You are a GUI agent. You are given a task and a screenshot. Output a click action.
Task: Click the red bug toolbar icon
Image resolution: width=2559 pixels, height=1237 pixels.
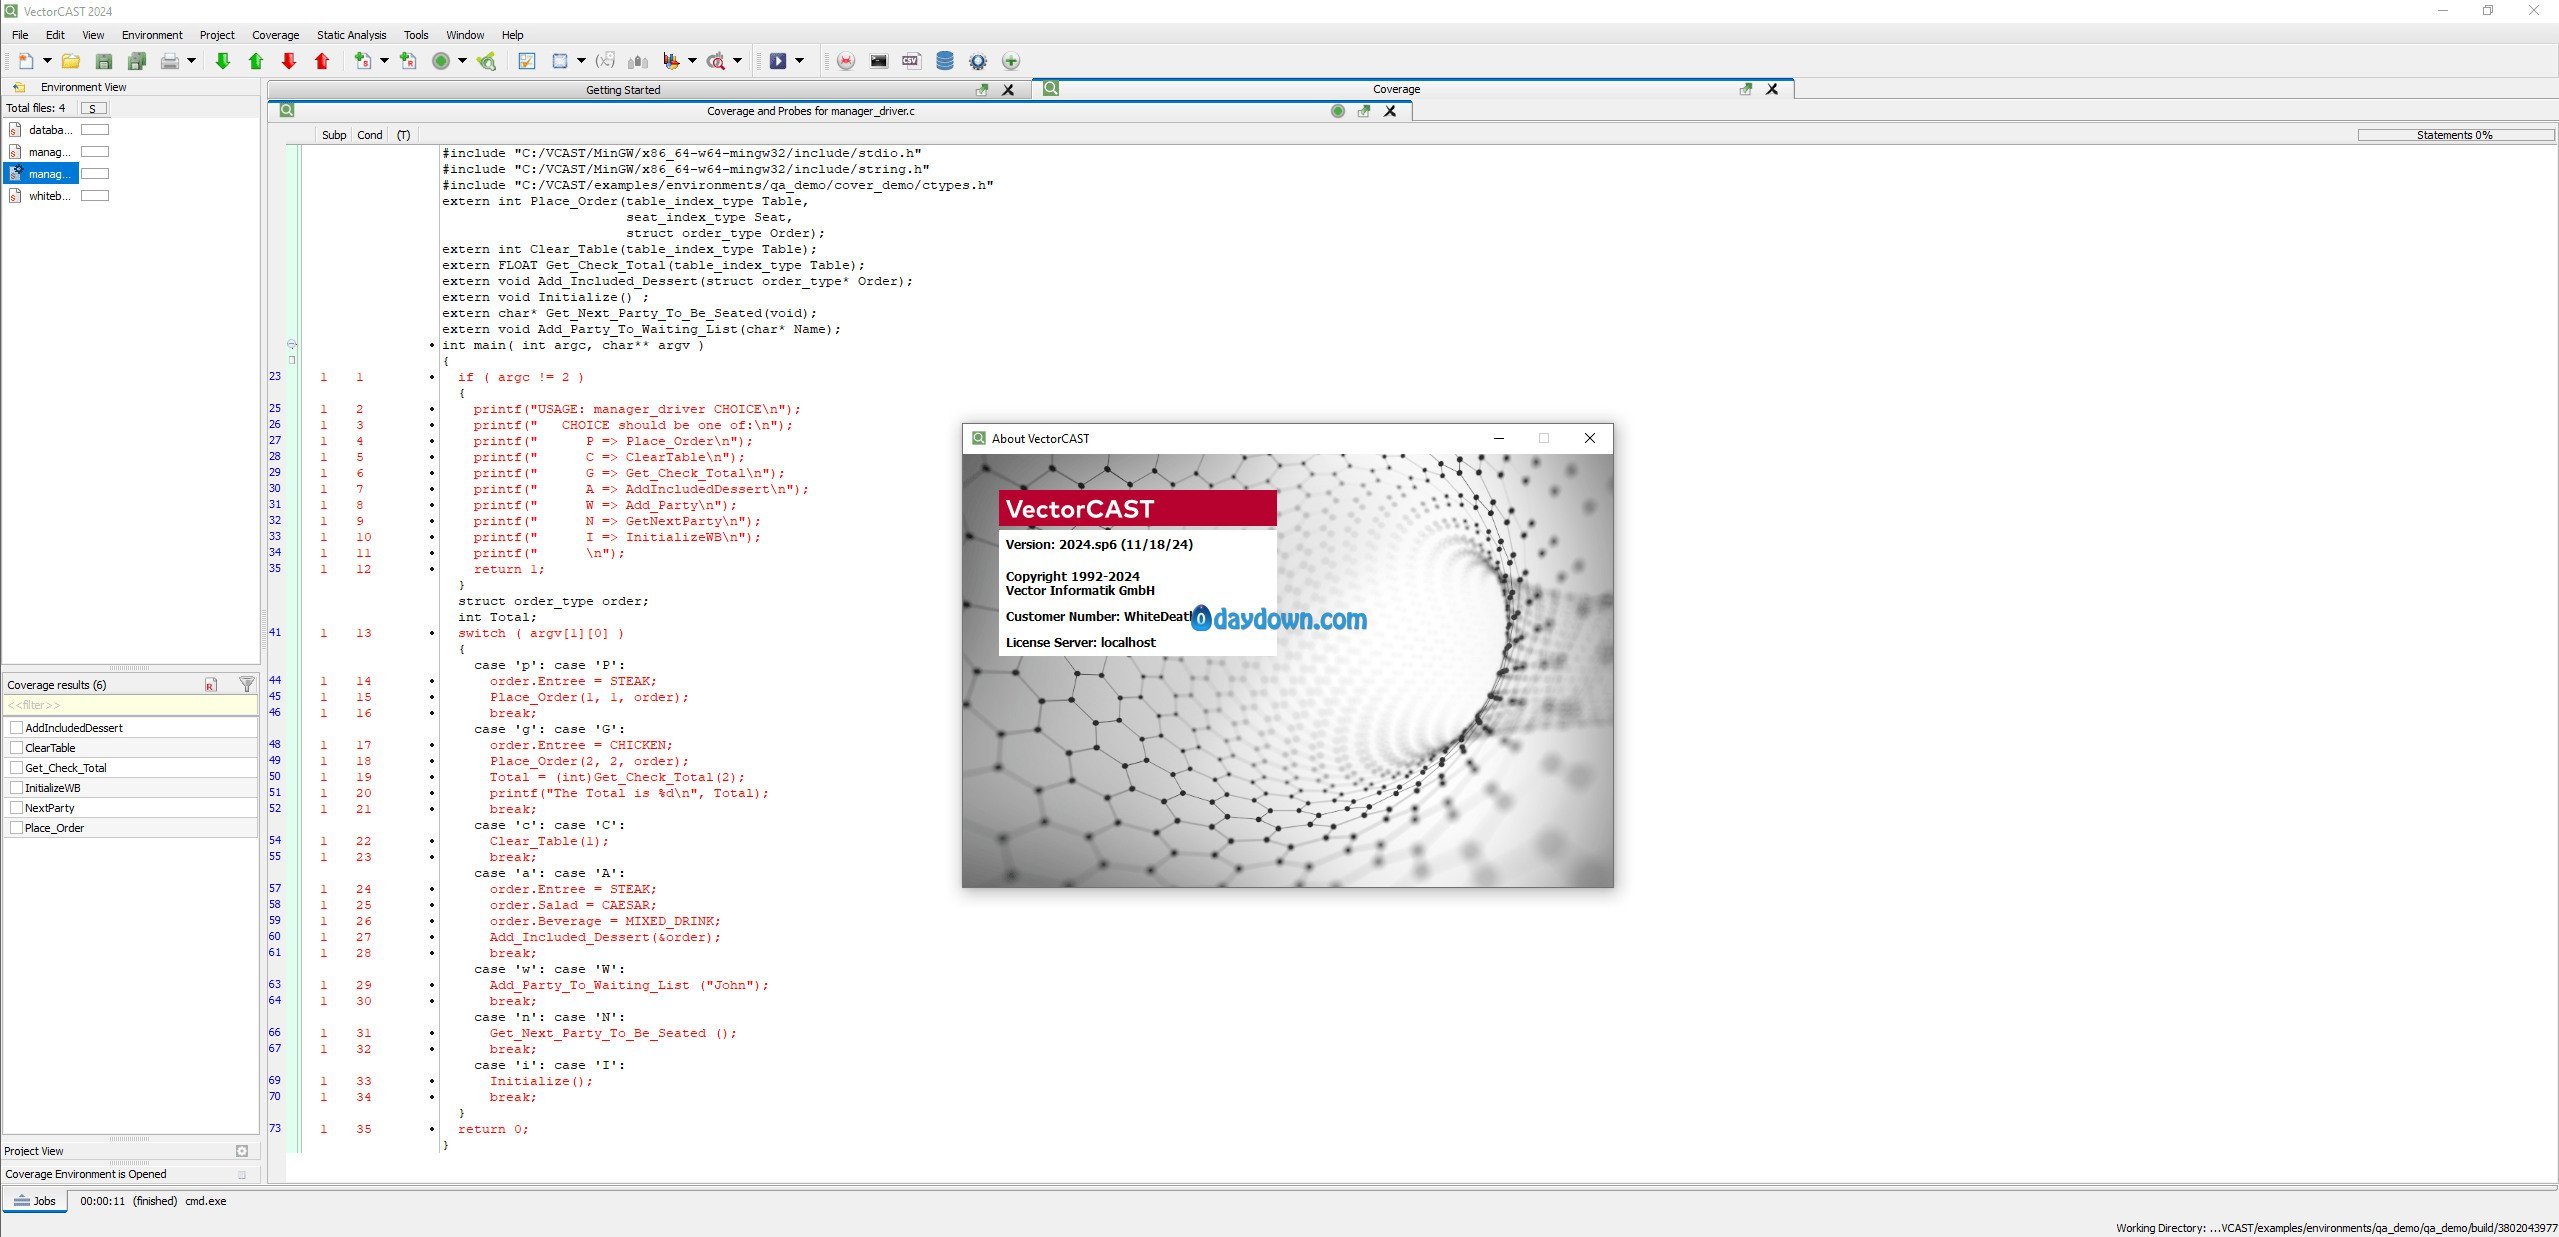click(846, 61)
